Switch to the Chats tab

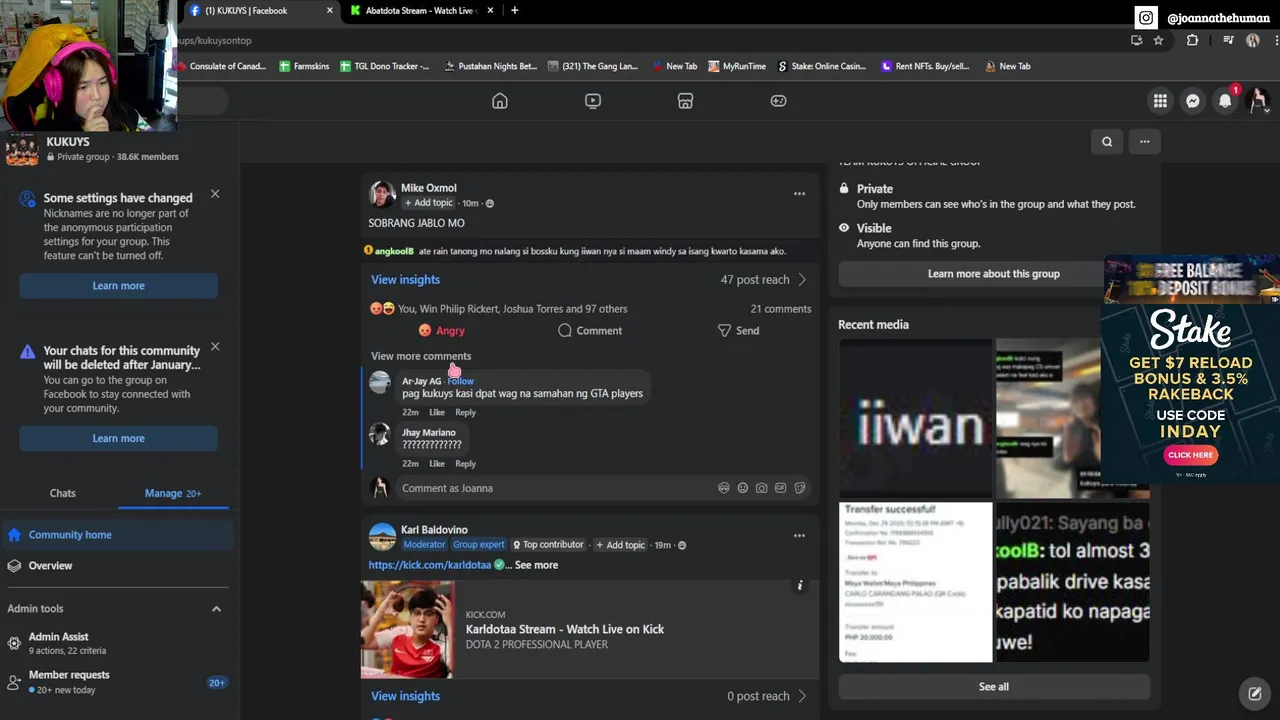point(63,493)
